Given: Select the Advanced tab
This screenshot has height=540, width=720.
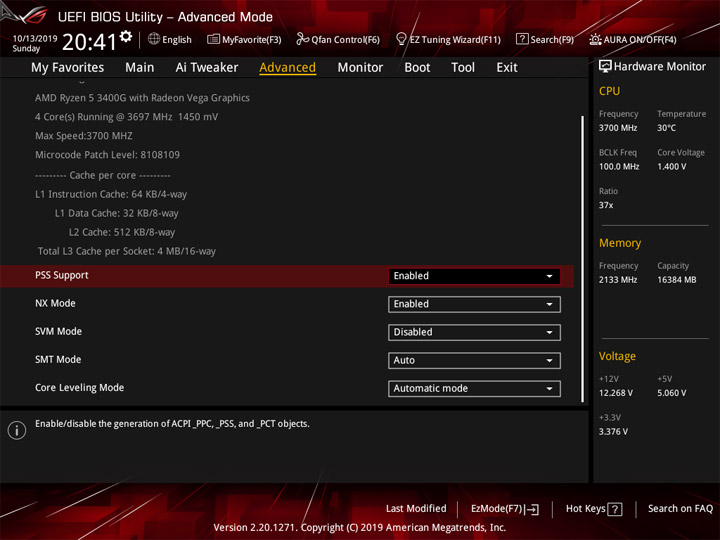Looking at the screenshot, I should click(x=287, y=68).
